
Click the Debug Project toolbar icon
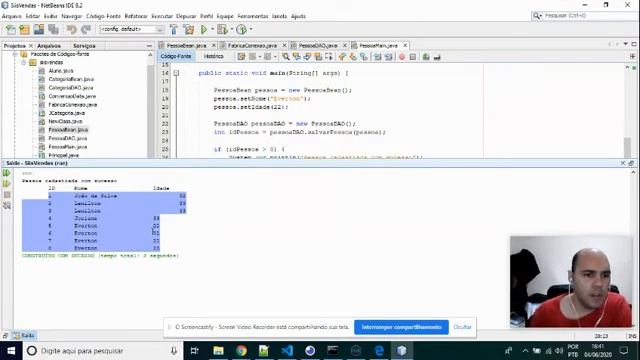coord(222,29)
